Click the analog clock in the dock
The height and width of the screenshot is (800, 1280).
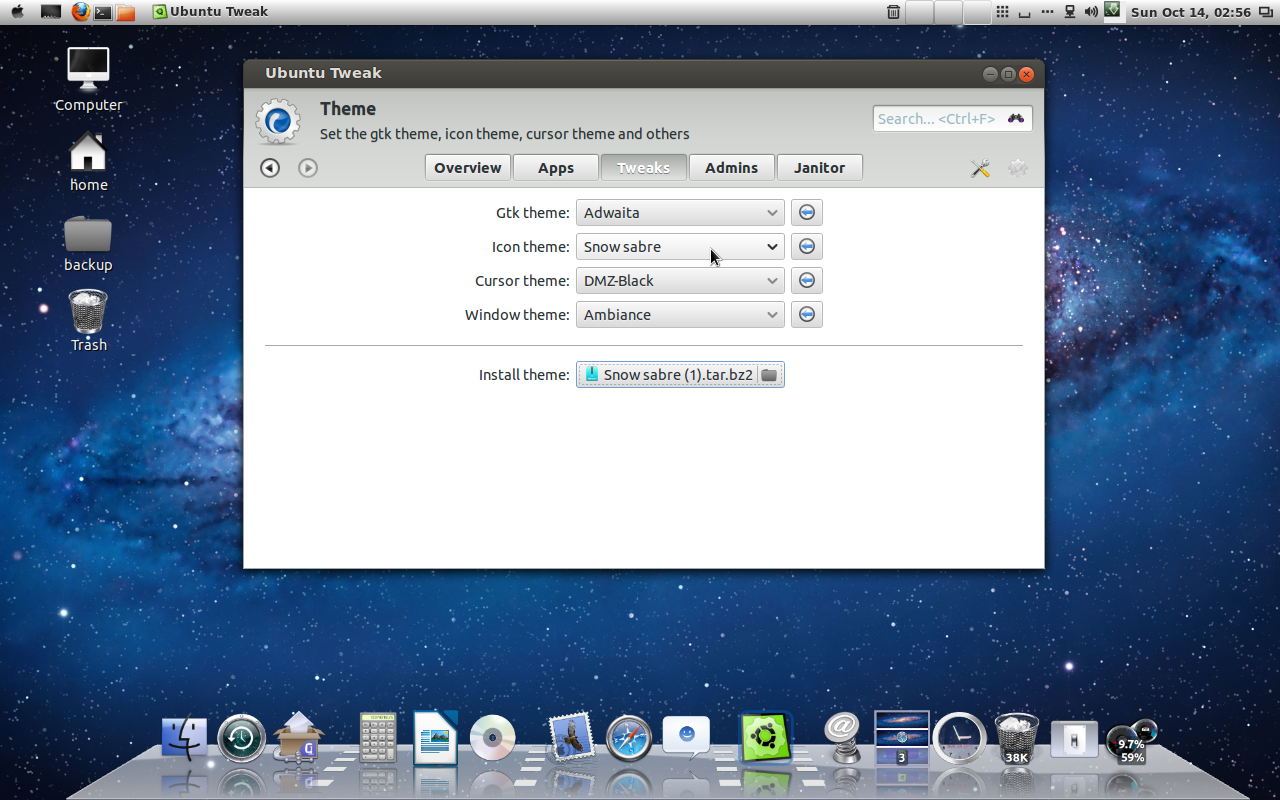[959, 739]
